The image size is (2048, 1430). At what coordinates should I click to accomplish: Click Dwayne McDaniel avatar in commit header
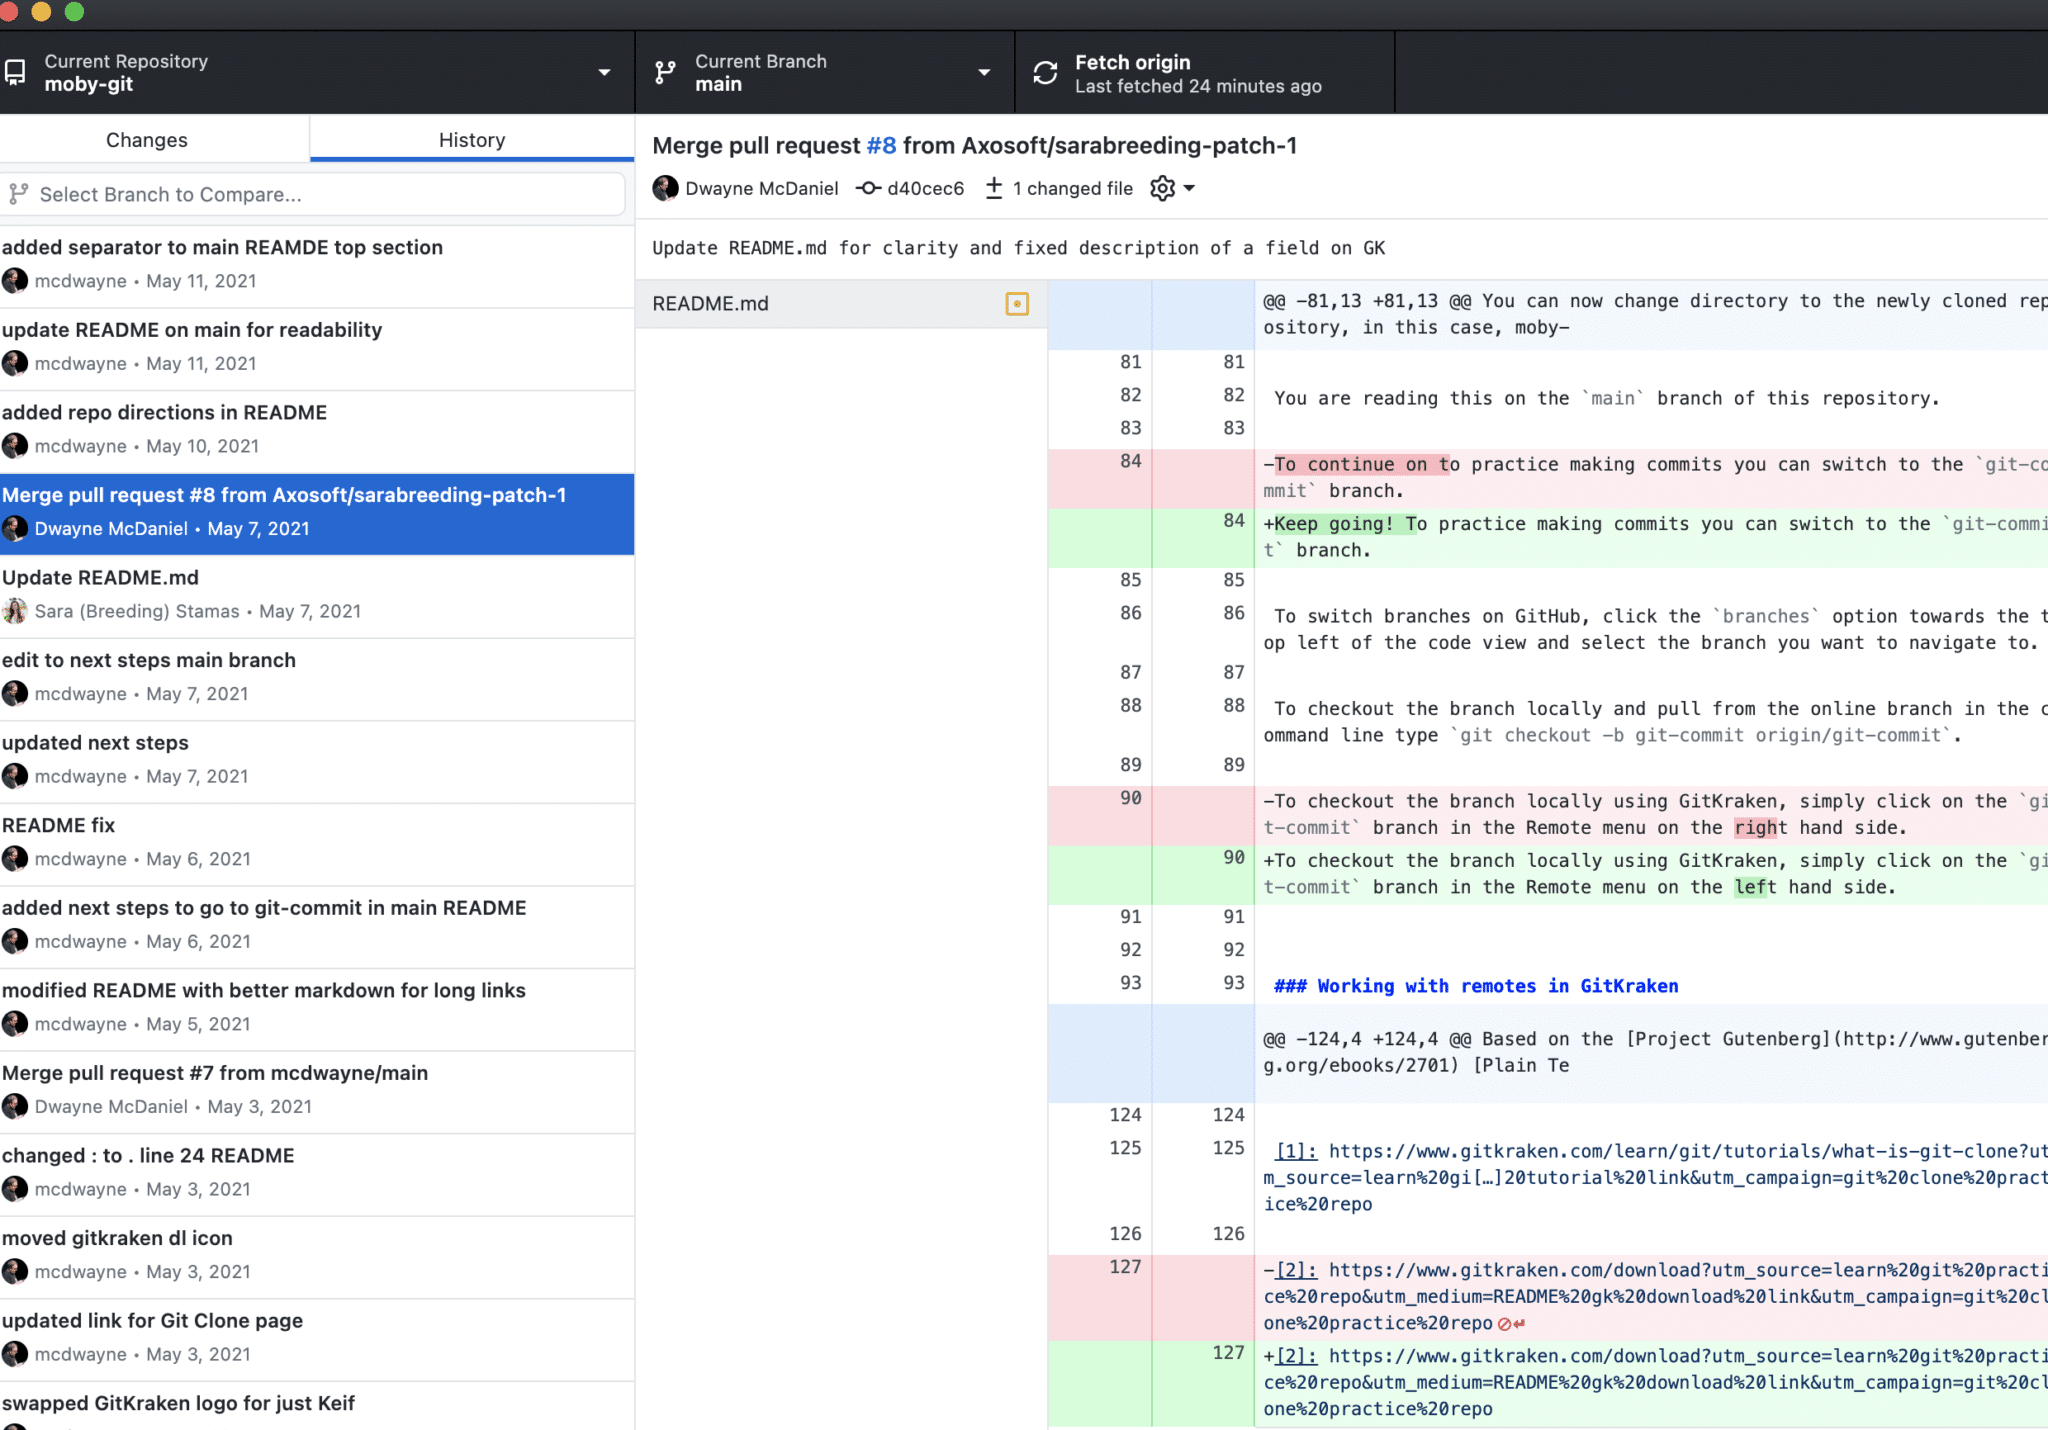pos(665,188)
